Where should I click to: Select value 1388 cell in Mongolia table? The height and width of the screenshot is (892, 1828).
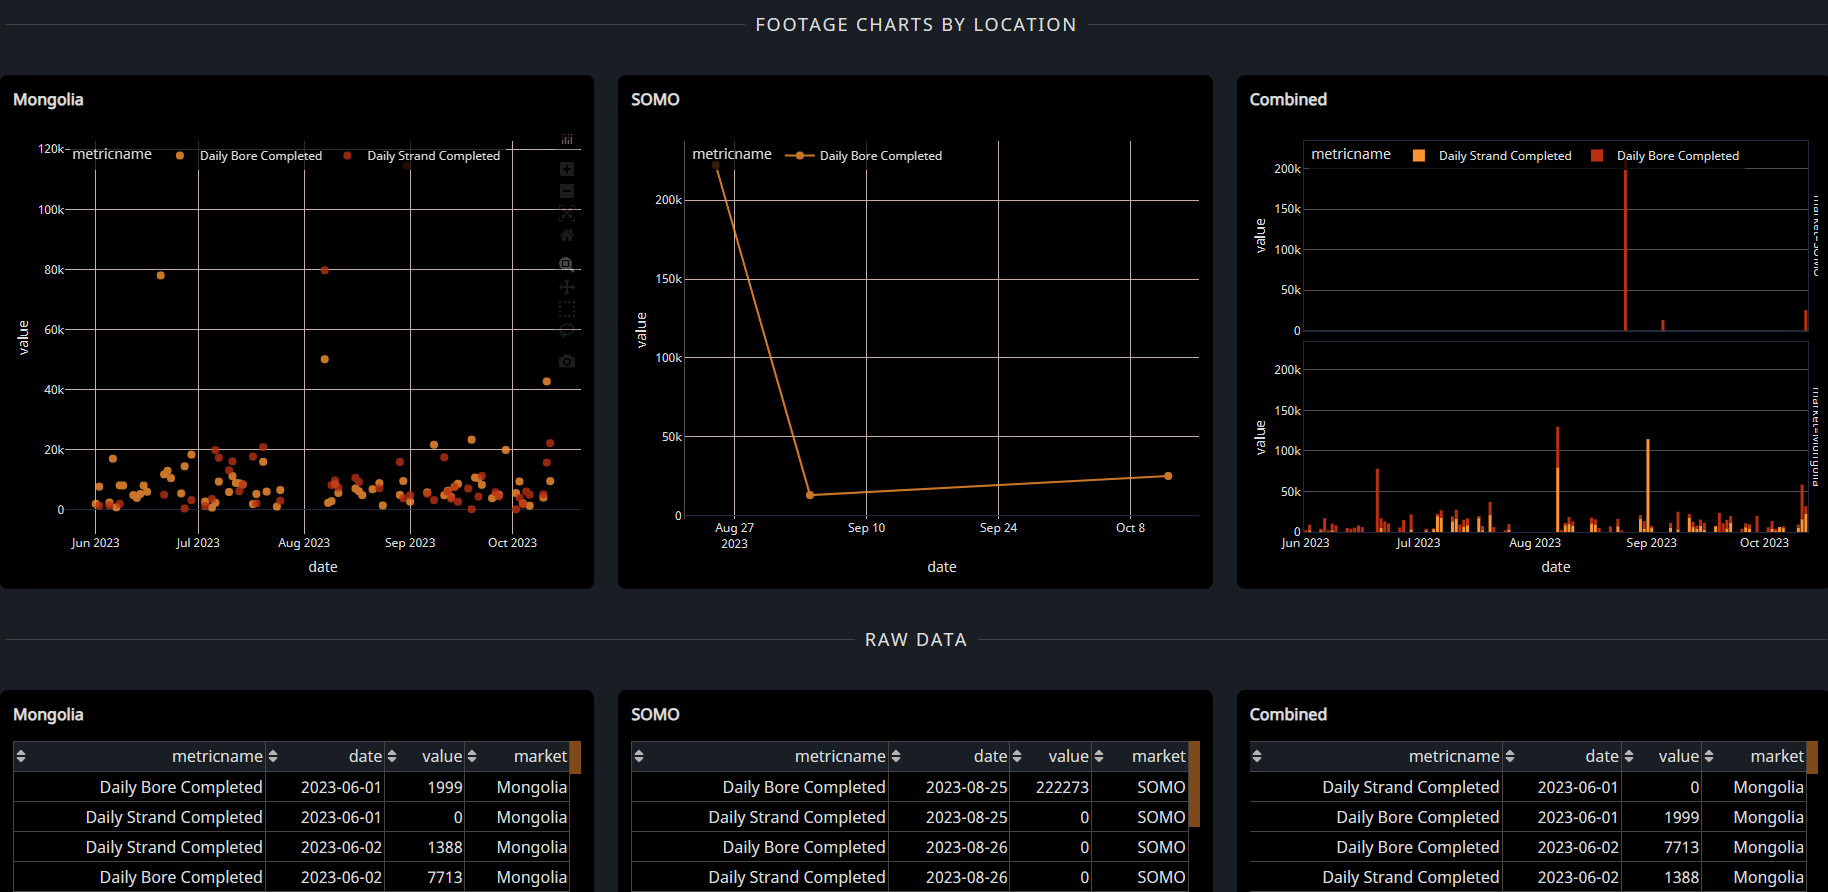[425, 847]
